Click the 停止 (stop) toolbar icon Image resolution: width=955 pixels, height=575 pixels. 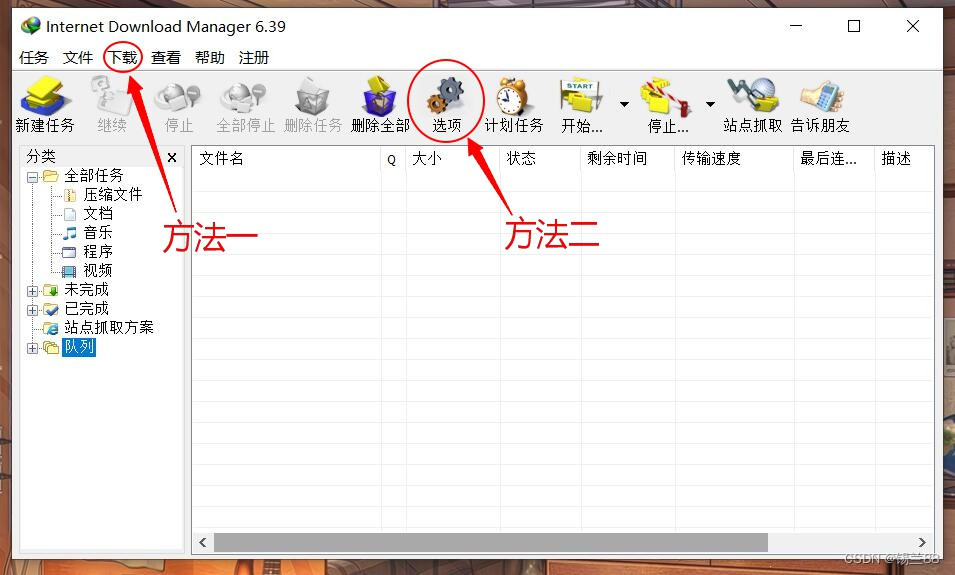178,97
